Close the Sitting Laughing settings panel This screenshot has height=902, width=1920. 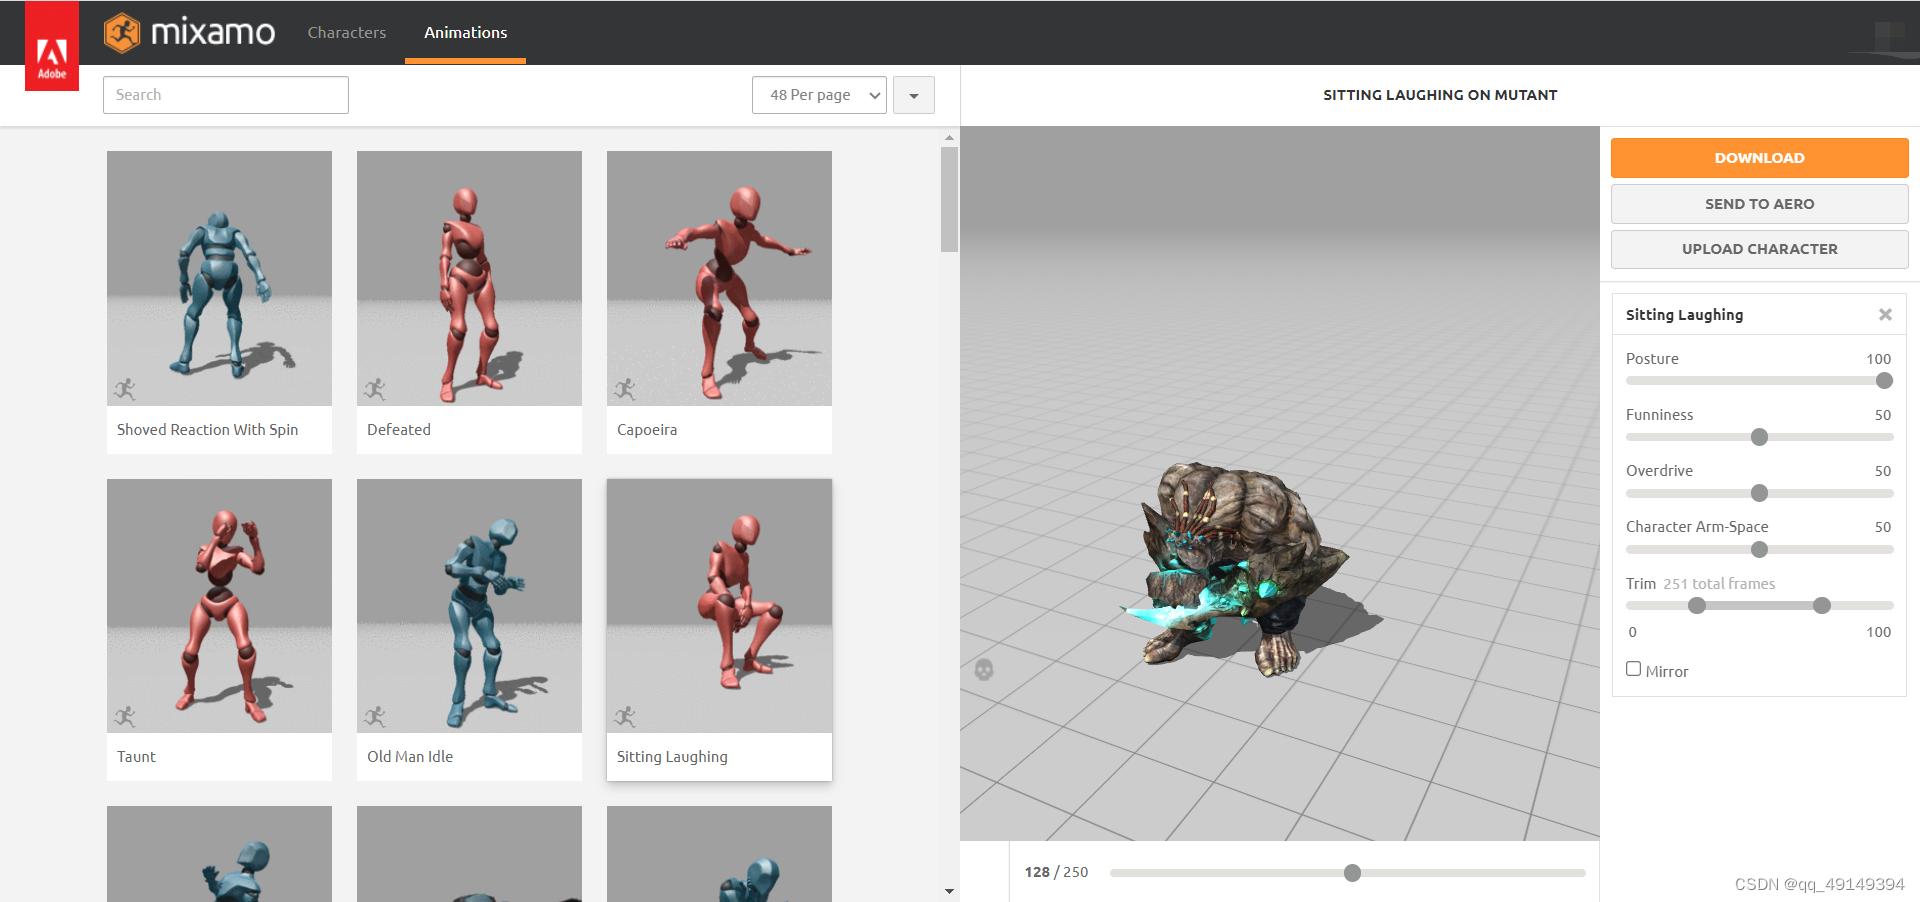pyautogui.click(x=1885, y=315)
